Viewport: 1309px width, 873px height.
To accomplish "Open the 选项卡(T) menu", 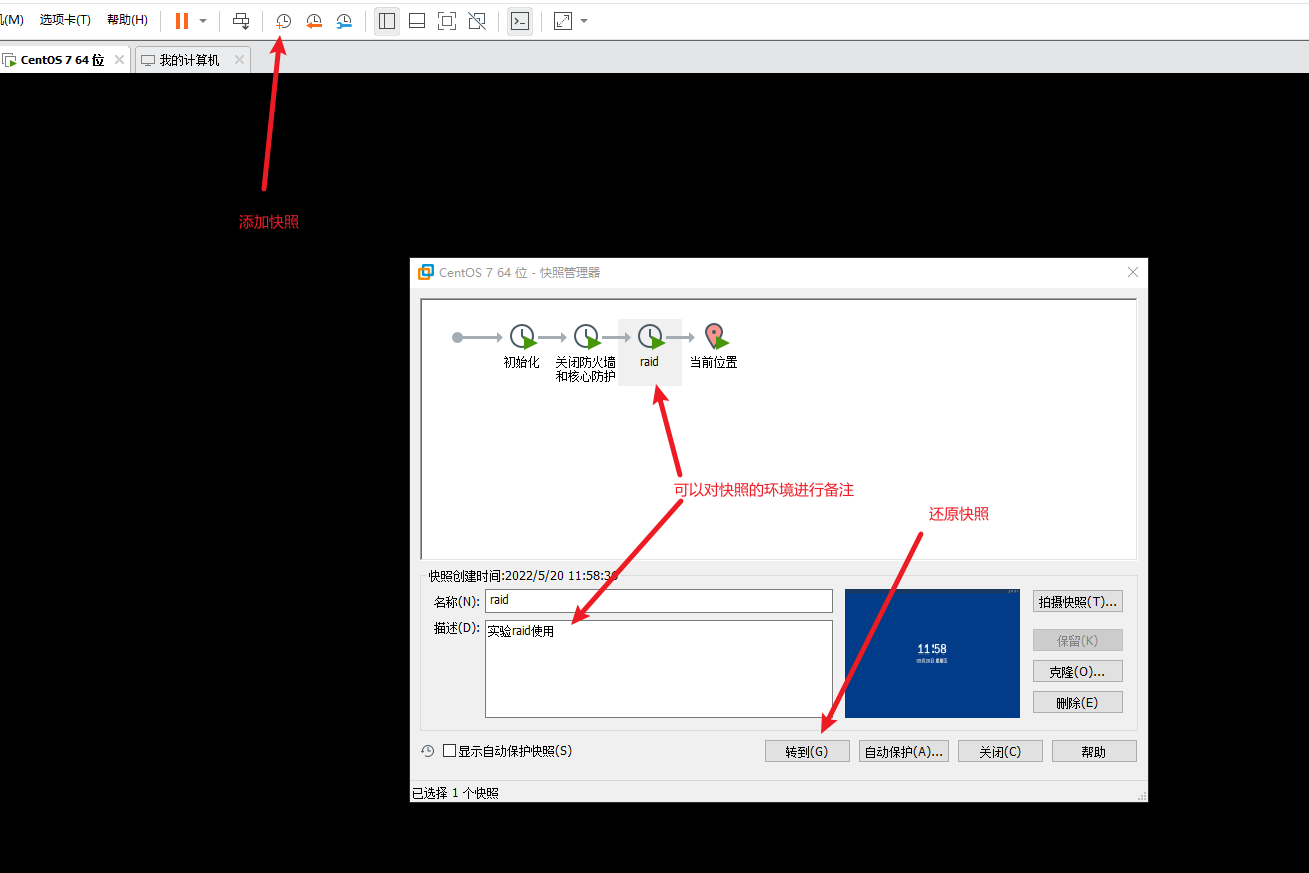I will [x=65, y=20].
